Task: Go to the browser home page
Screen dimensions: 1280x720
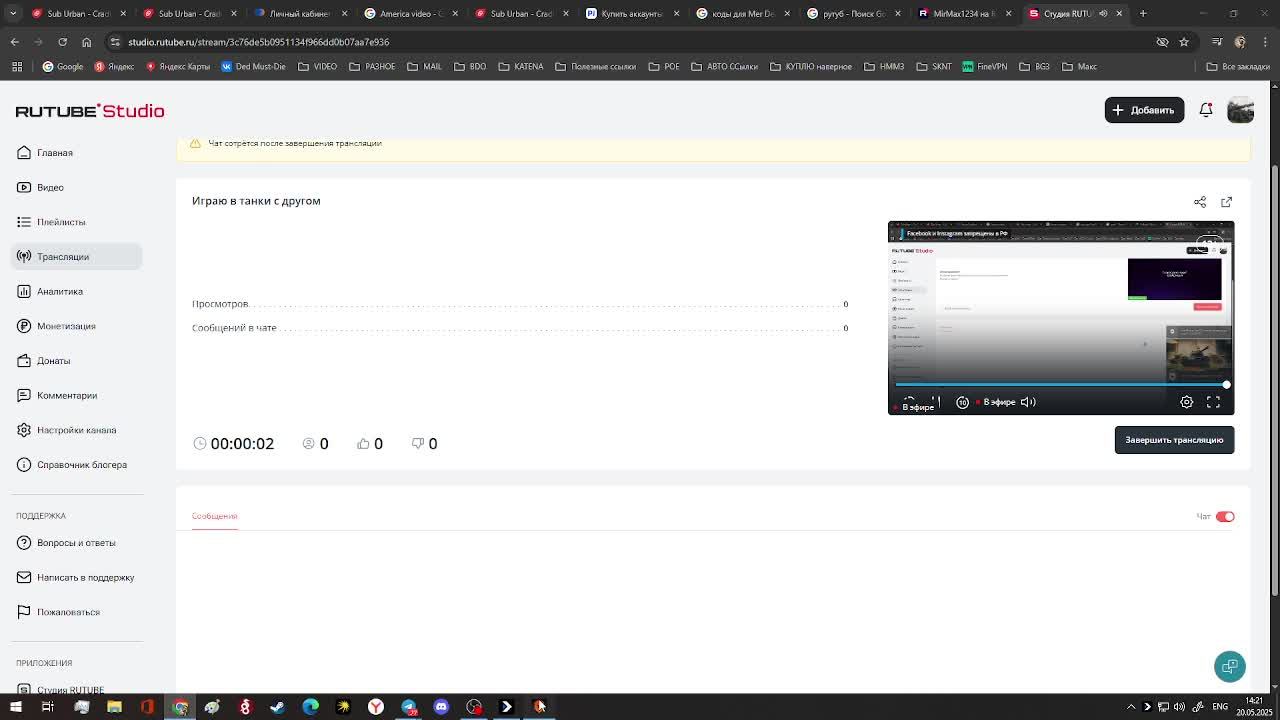Action: pos(86,42)
